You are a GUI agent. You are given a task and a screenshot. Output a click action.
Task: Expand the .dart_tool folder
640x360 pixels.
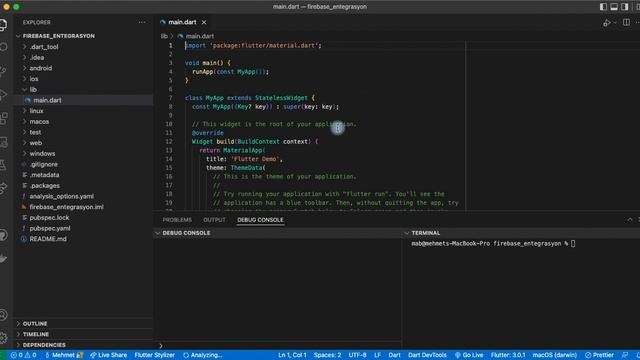click(44, 47)
